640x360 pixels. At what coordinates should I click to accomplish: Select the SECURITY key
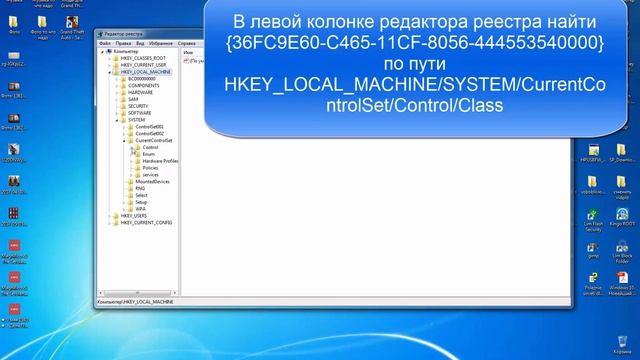[x=138, y=106]
